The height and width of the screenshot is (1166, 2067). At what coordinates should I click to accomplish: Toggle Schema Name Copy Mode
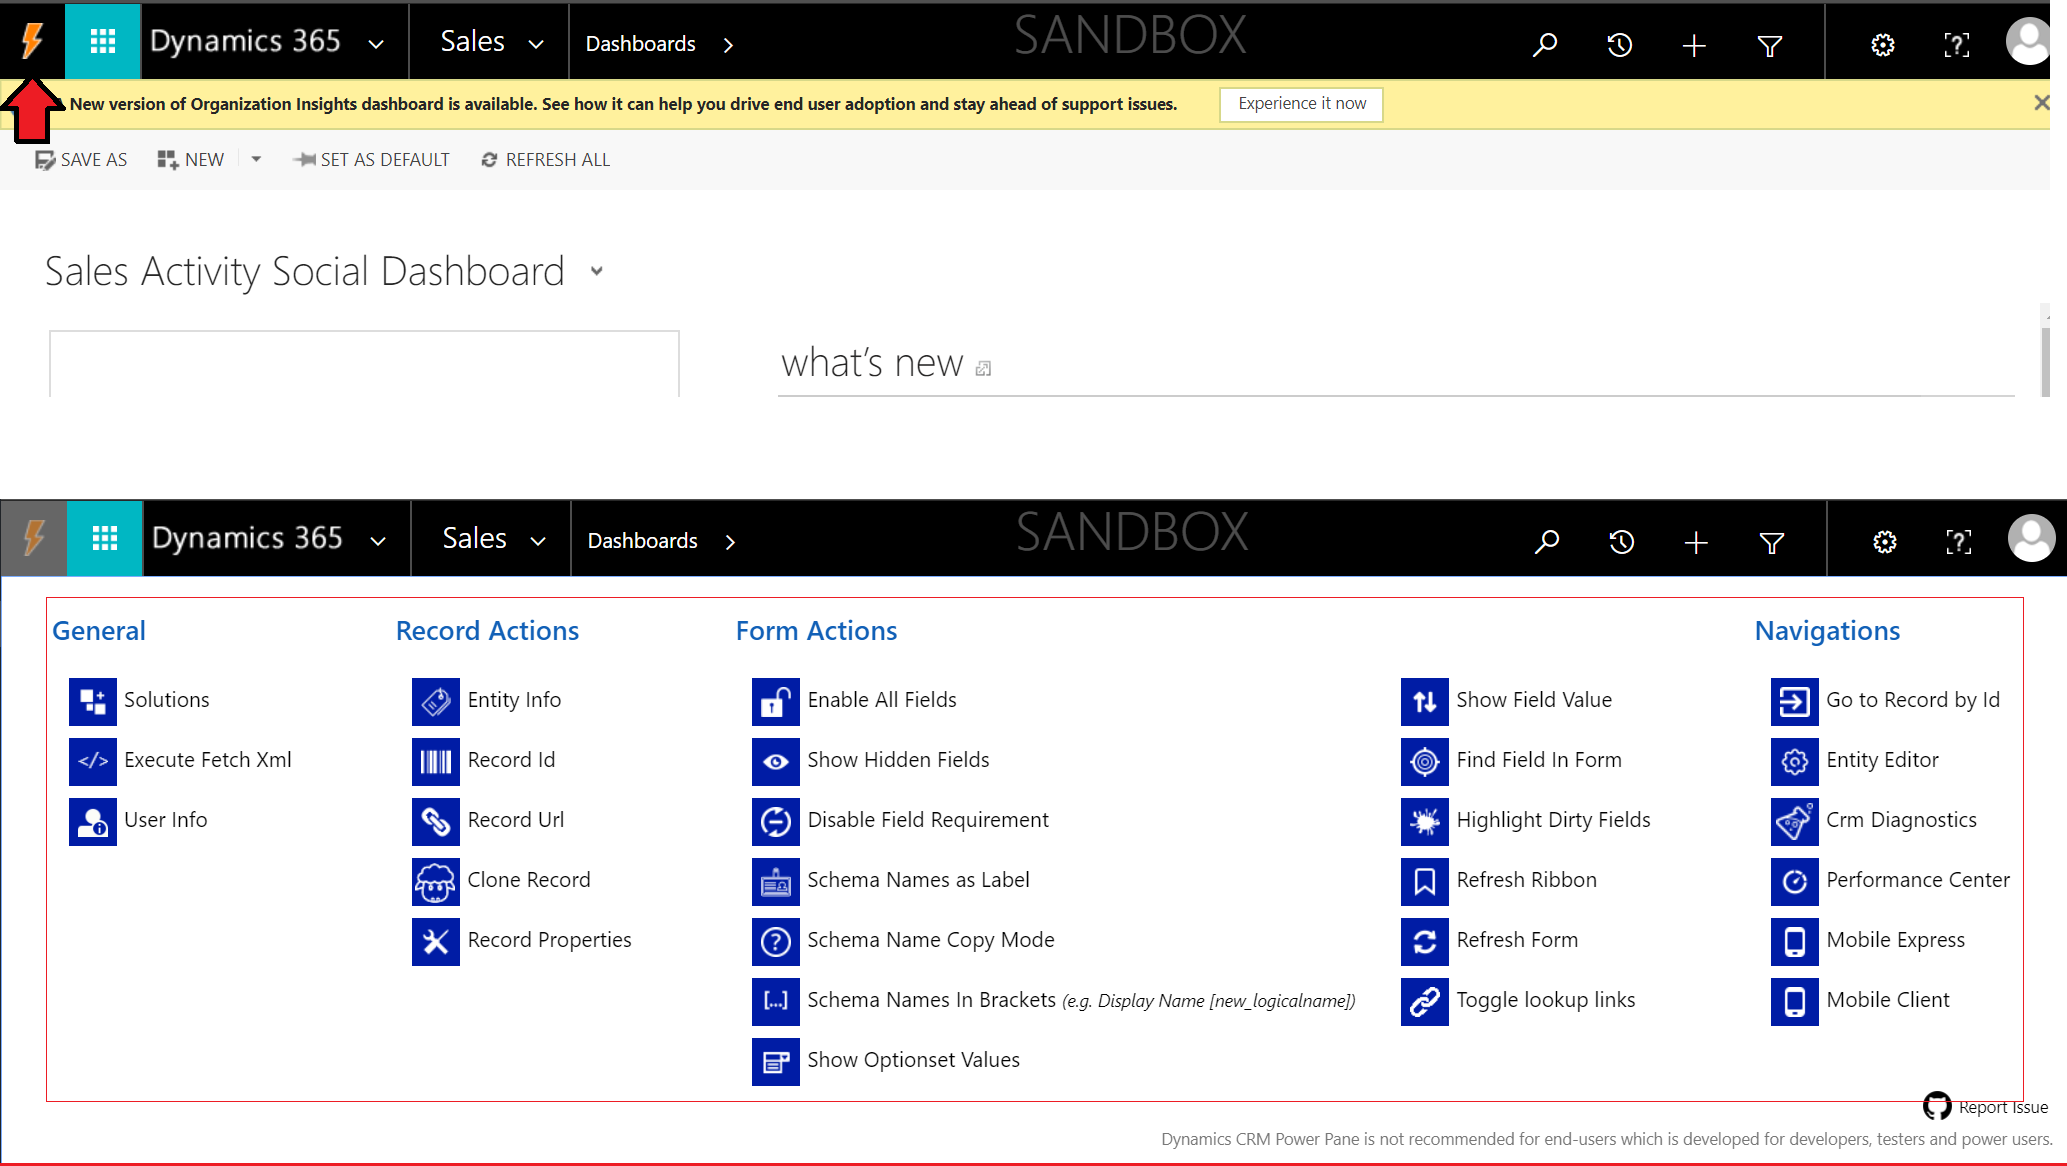pos(930,939)
